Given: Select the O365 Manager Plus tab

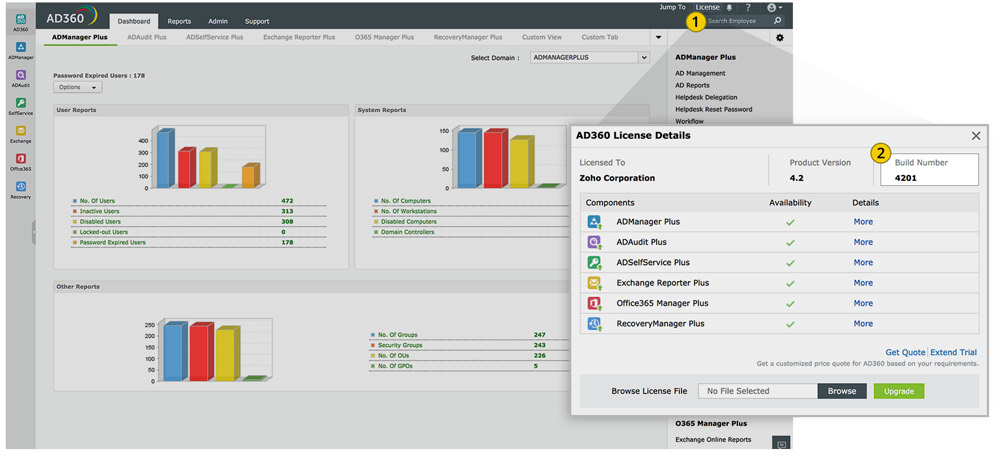Looking at the screenshot, I should point(384,38).
